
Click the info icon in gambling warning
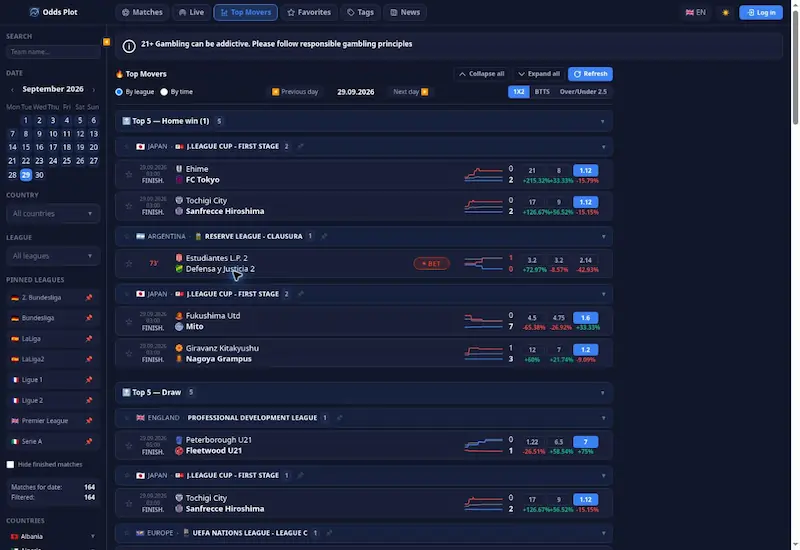129,46
